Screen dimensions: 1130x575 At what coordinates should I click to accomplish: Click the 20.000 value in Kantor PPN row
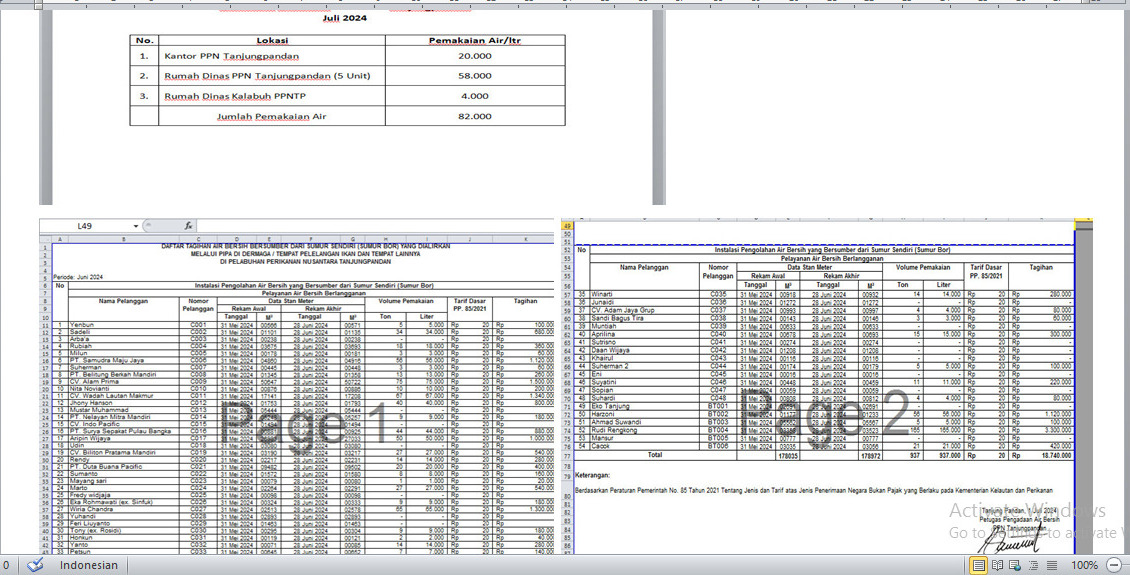475,55
